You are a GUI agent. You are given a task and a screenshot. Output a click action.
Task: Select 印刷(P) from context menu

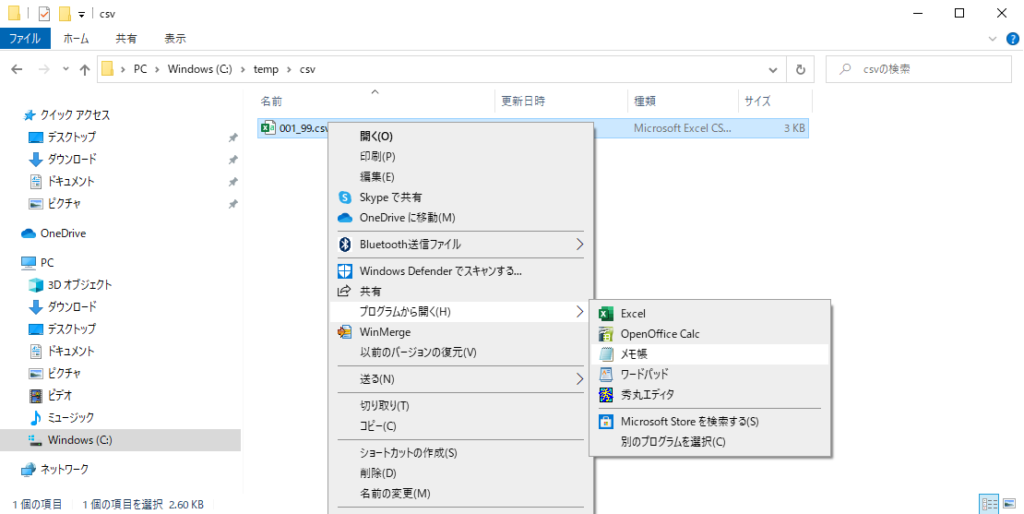pos(460,156)
